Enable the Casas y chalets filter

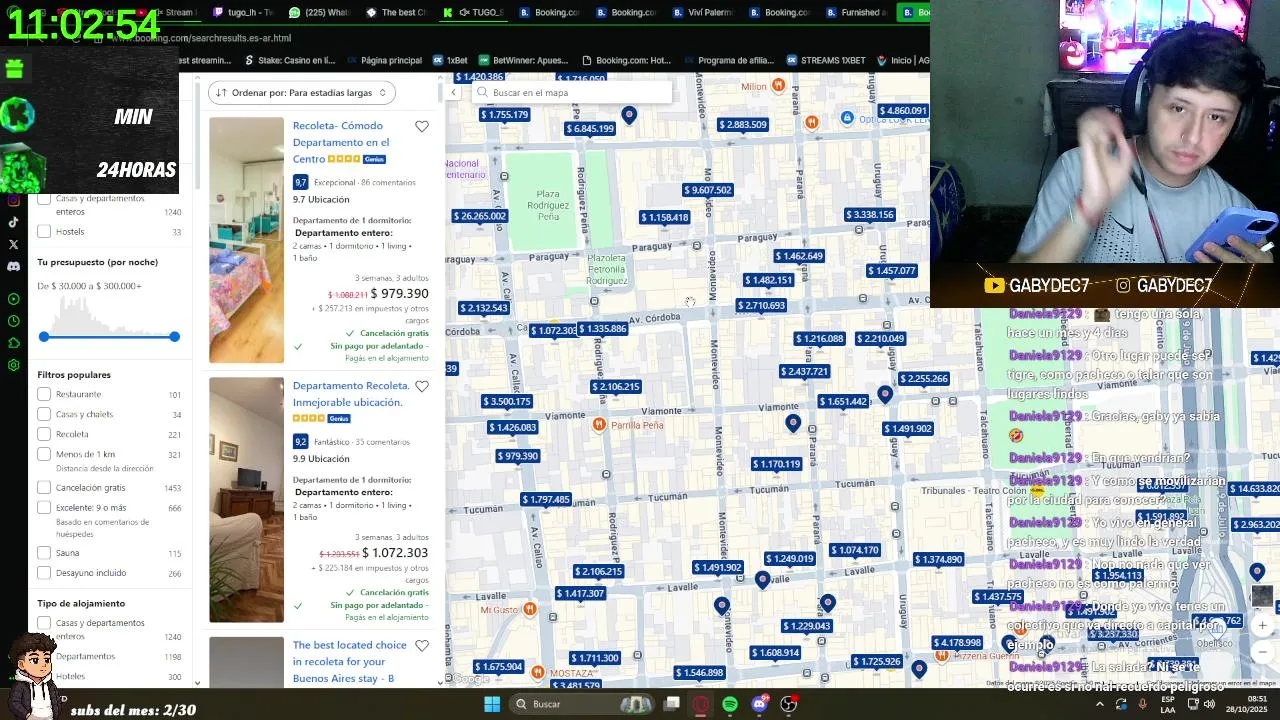tap(44, 414)
